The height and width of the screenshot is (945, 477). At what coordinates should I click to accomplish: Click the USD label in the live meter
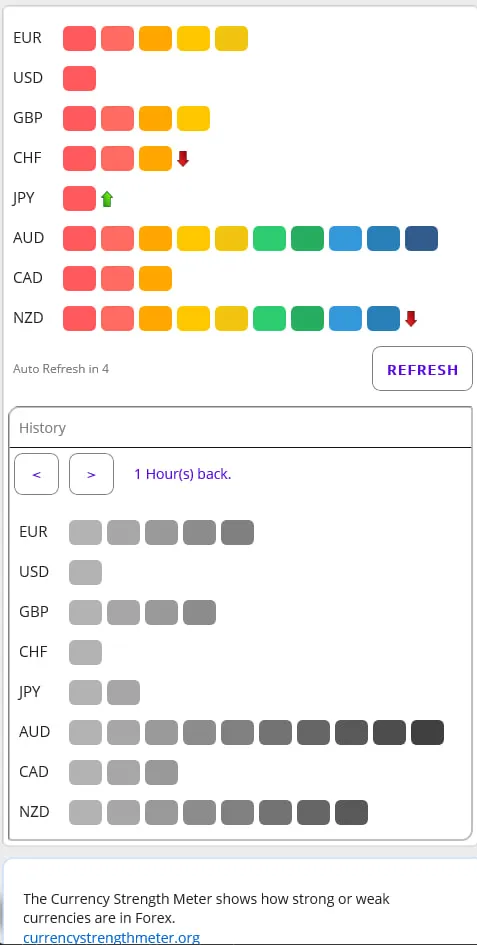coord(28,78)
